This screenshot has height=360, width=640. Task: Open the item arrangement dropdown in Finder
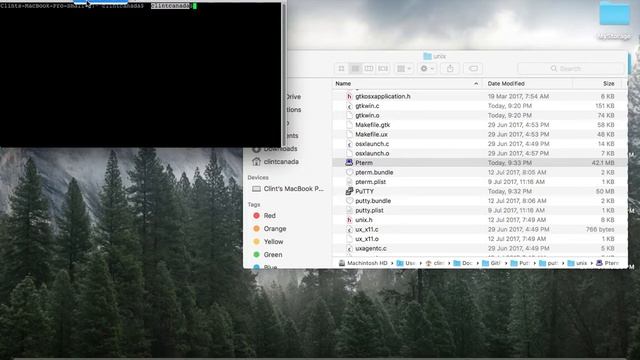point(404,69)
